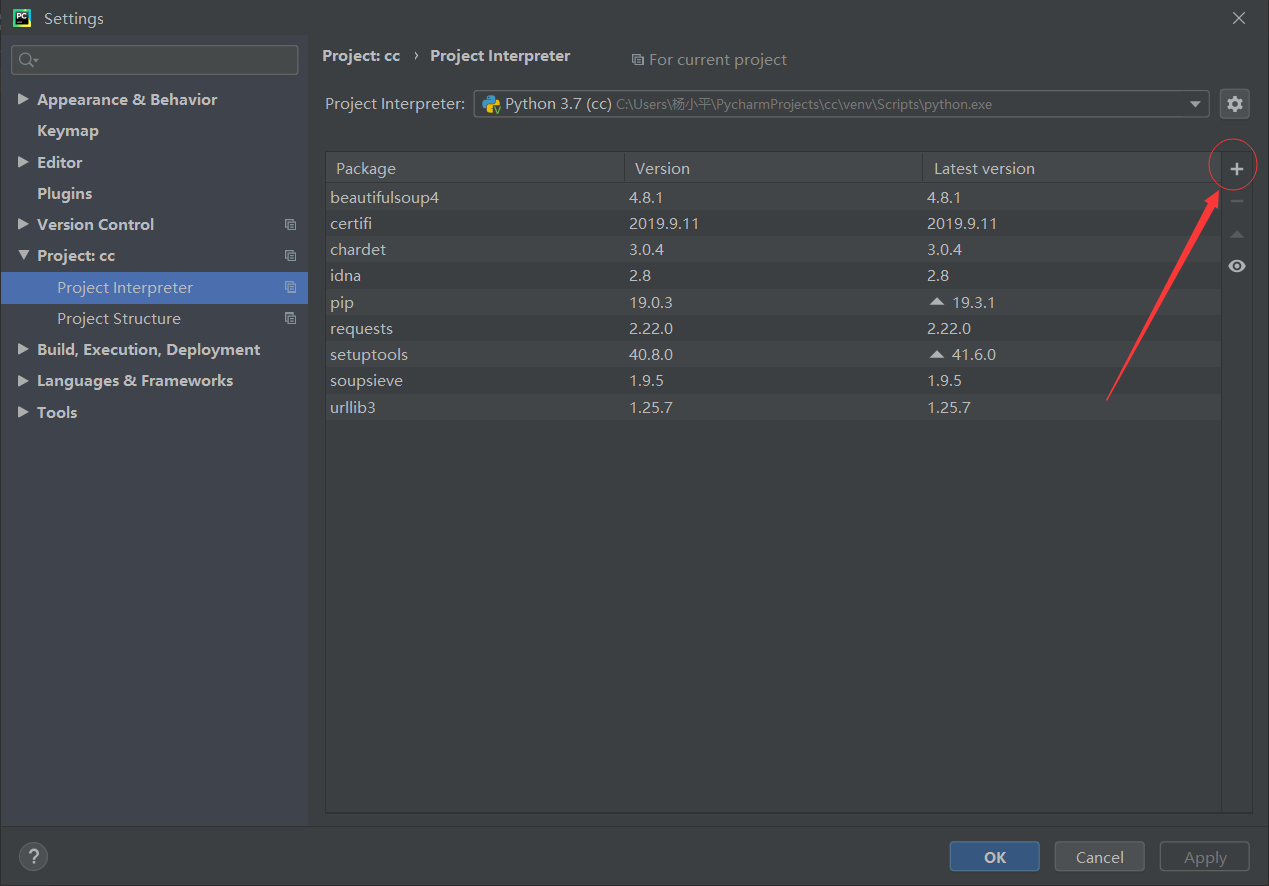
Task: Select the certifi package row
Action: [773, 223]
